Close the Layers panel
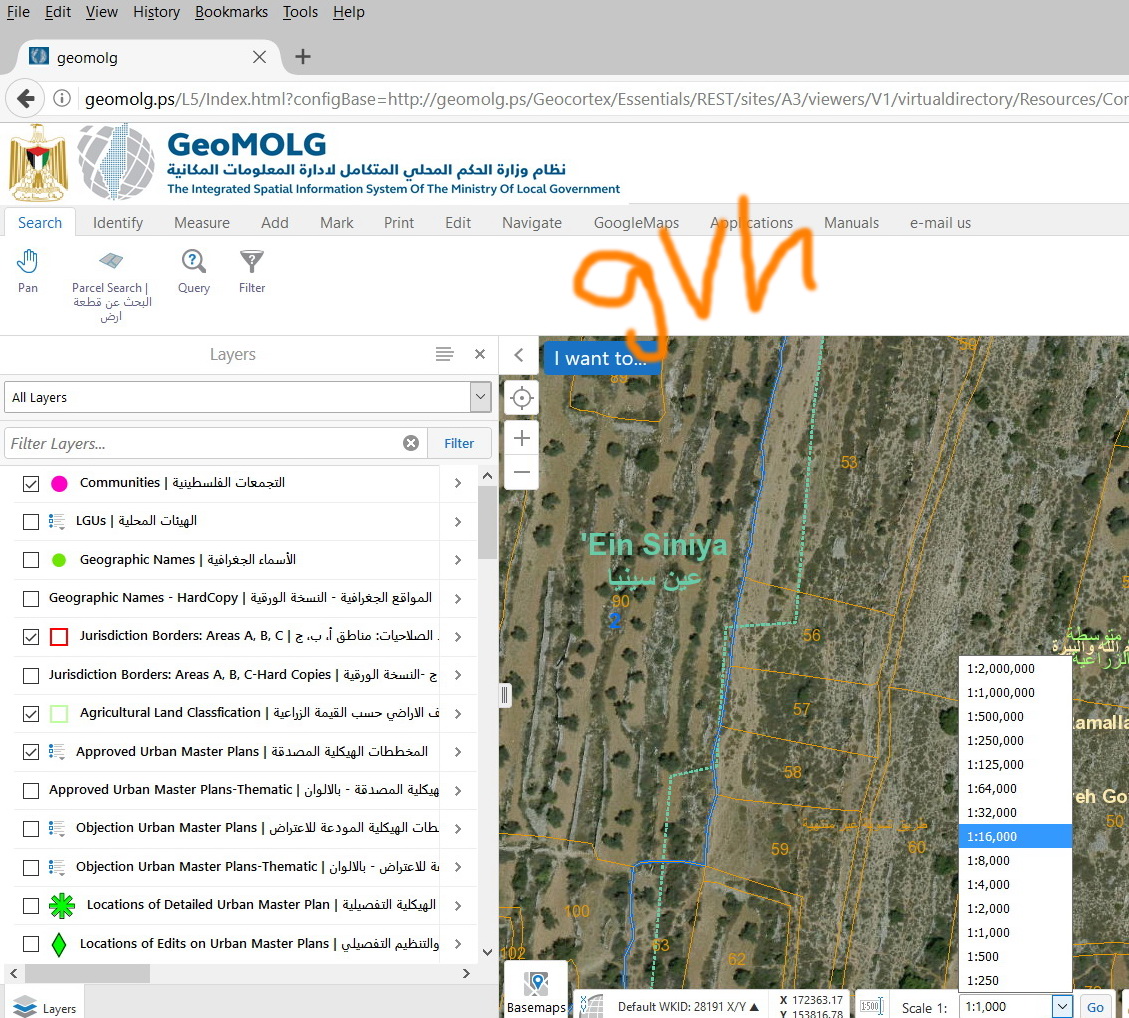 pyautogui.click(x=480, y=354)
